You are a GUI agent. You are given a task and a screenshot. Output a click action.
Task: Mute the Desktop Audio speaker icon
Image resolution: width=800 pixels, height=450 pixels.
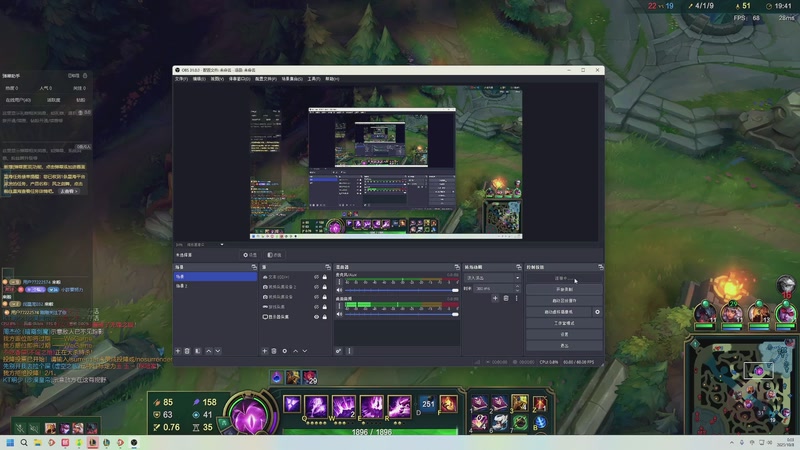[339, 314]
